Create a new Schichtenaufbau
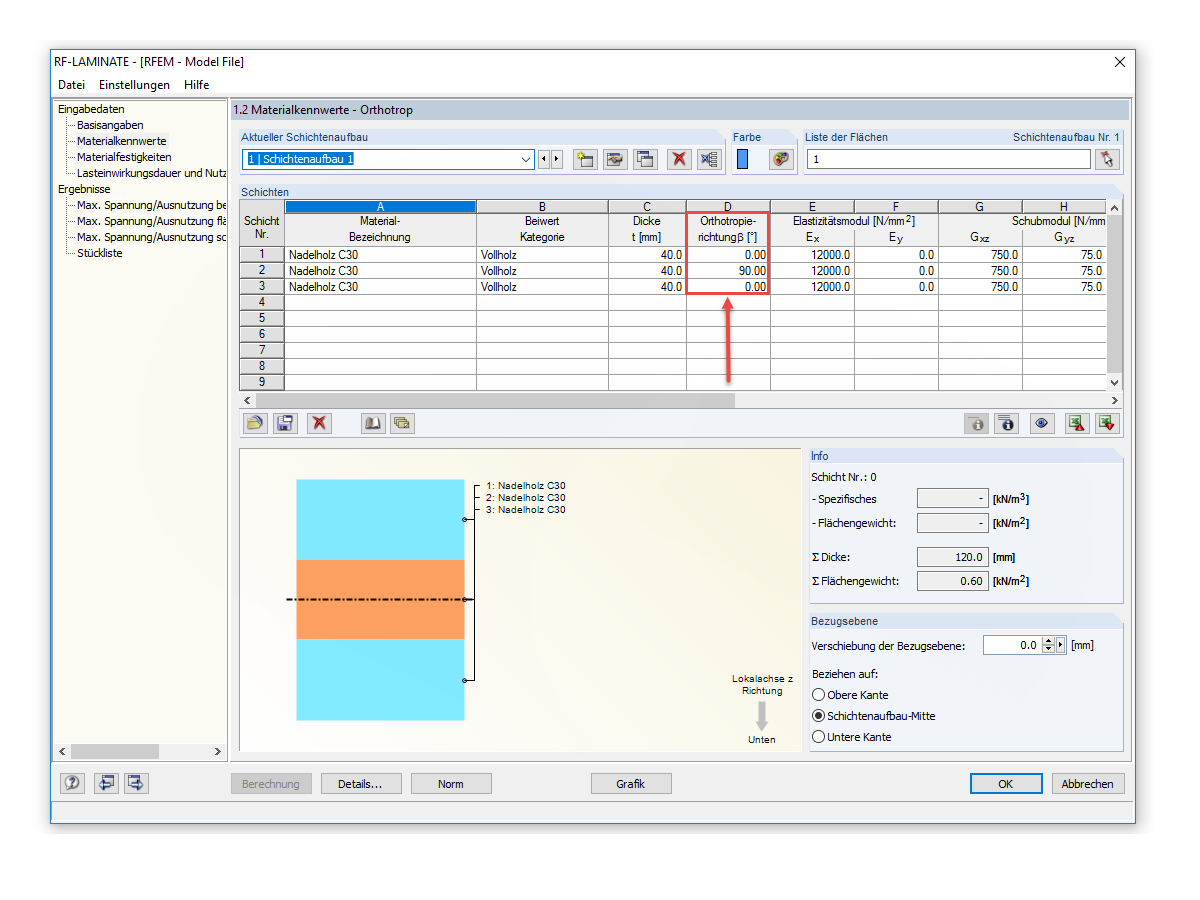 coord(586,159)
